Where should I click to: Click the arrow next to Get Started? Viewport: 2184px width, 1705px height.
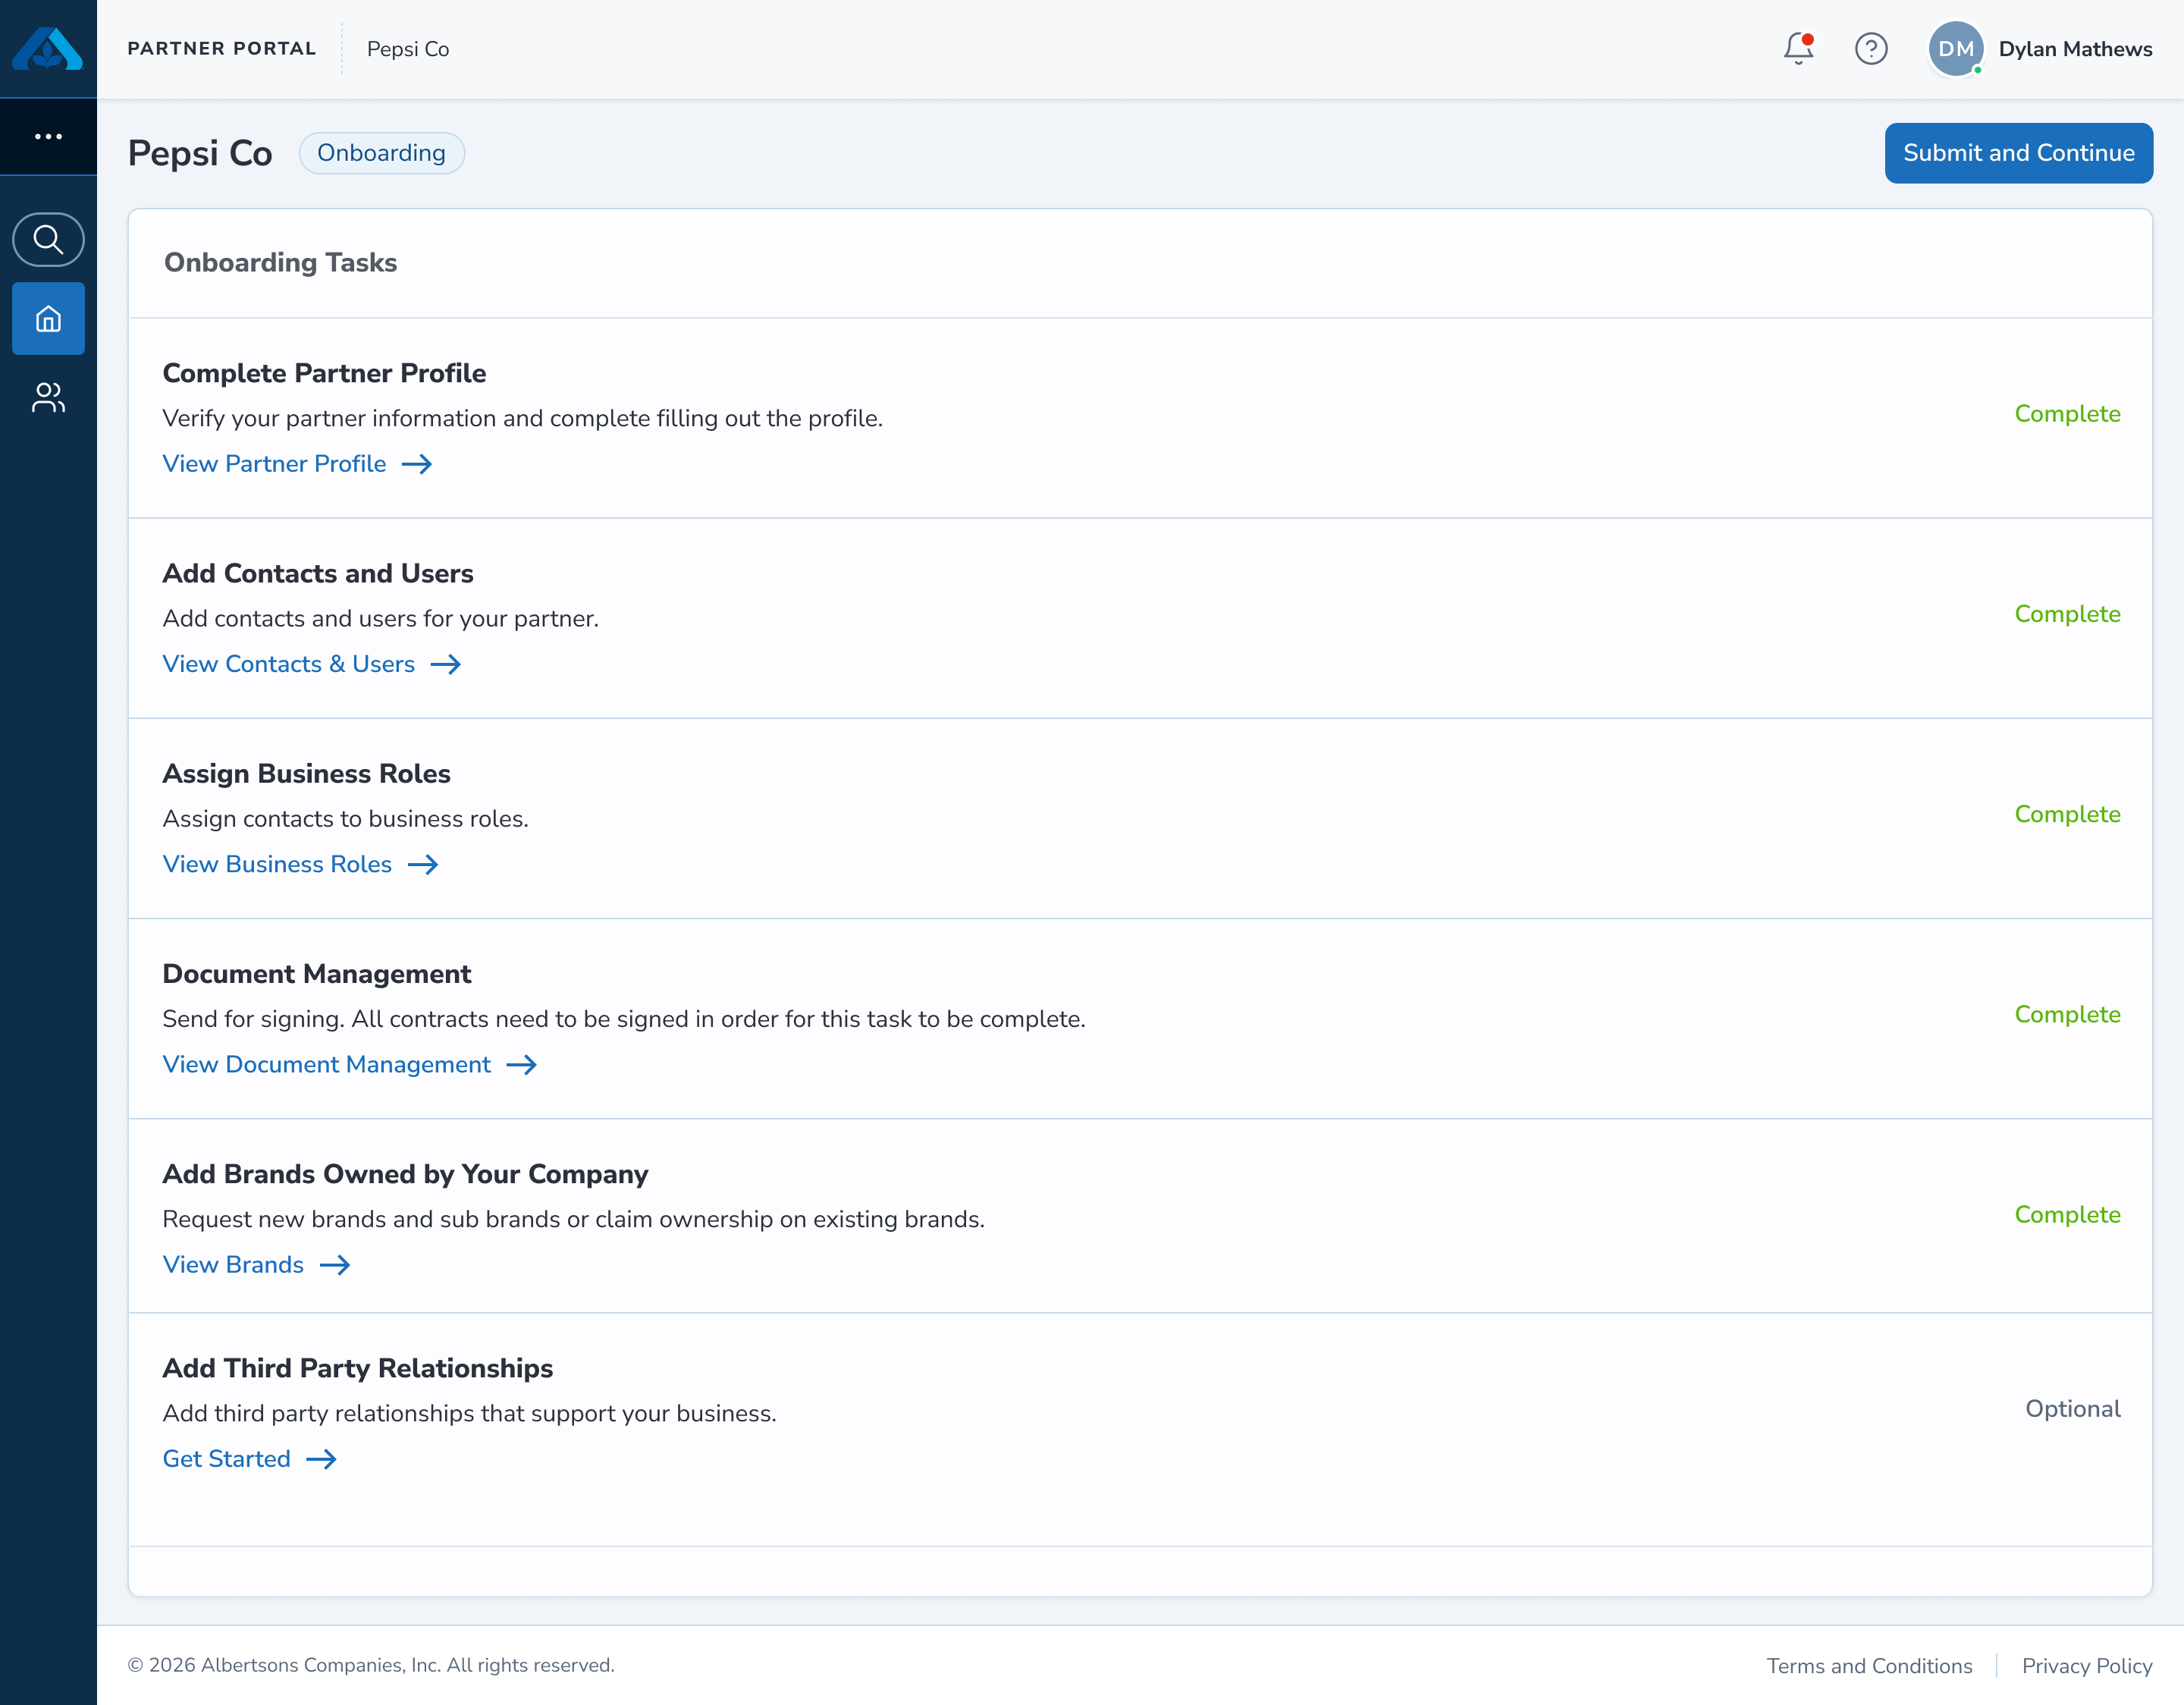pyautogui.click(x=322, y=1459)
